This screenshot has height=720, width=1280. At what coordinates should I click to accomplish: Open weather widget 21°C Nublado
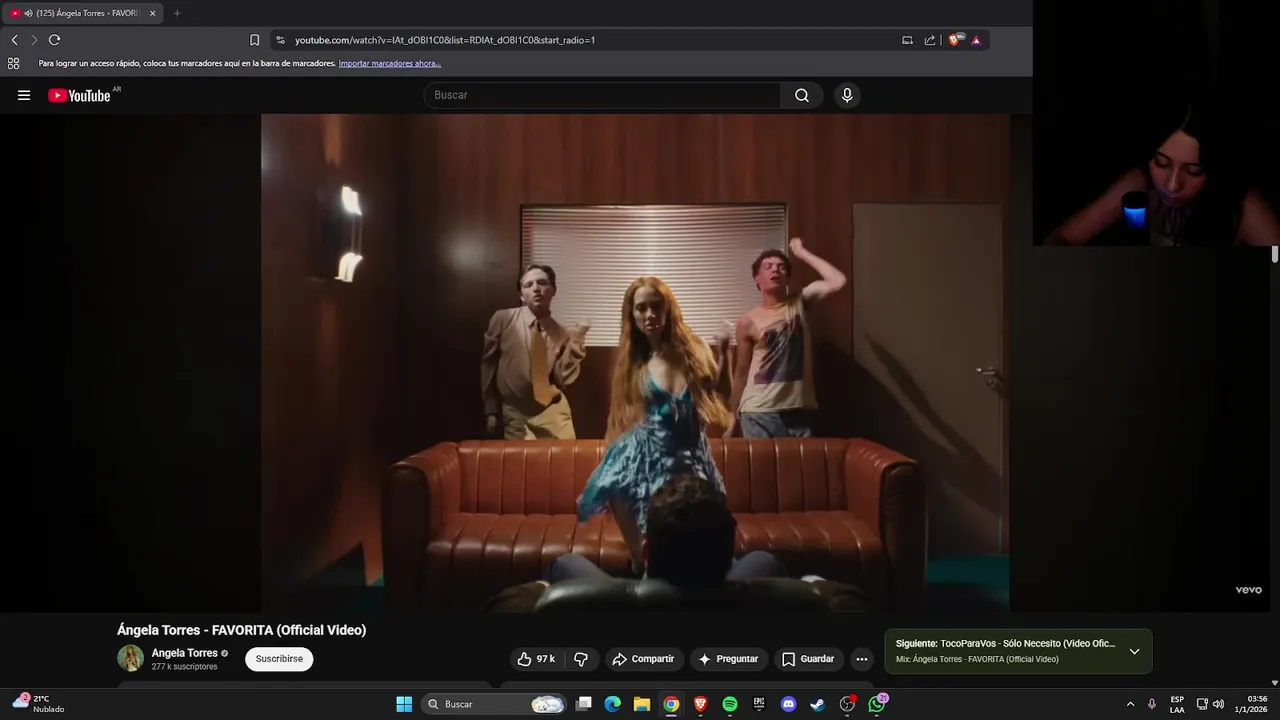coord(37,704)
